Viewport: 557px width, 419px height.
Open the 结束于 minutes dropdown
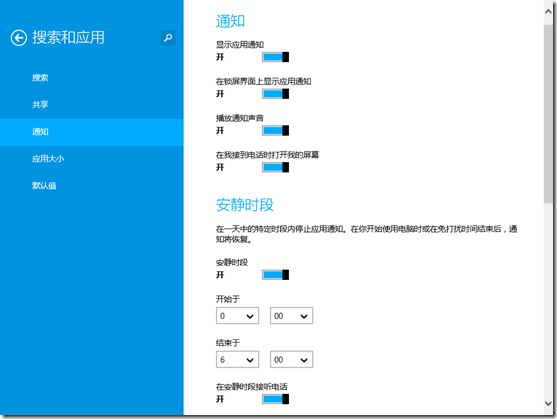291,360
